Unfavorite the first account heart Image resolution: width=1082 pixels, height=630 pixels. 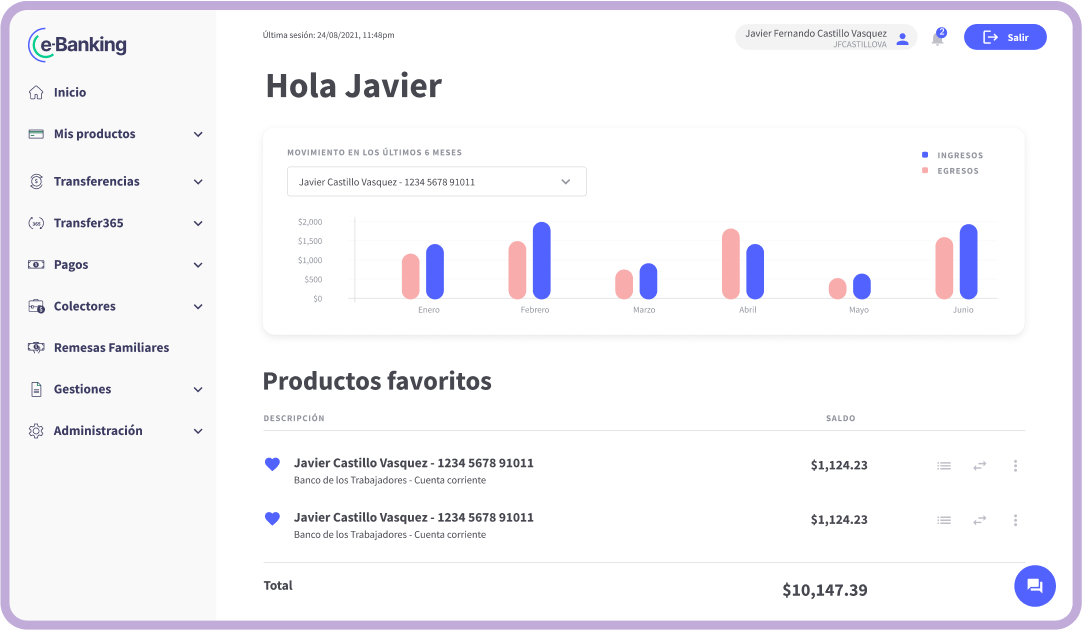click(x=272, y=464)
